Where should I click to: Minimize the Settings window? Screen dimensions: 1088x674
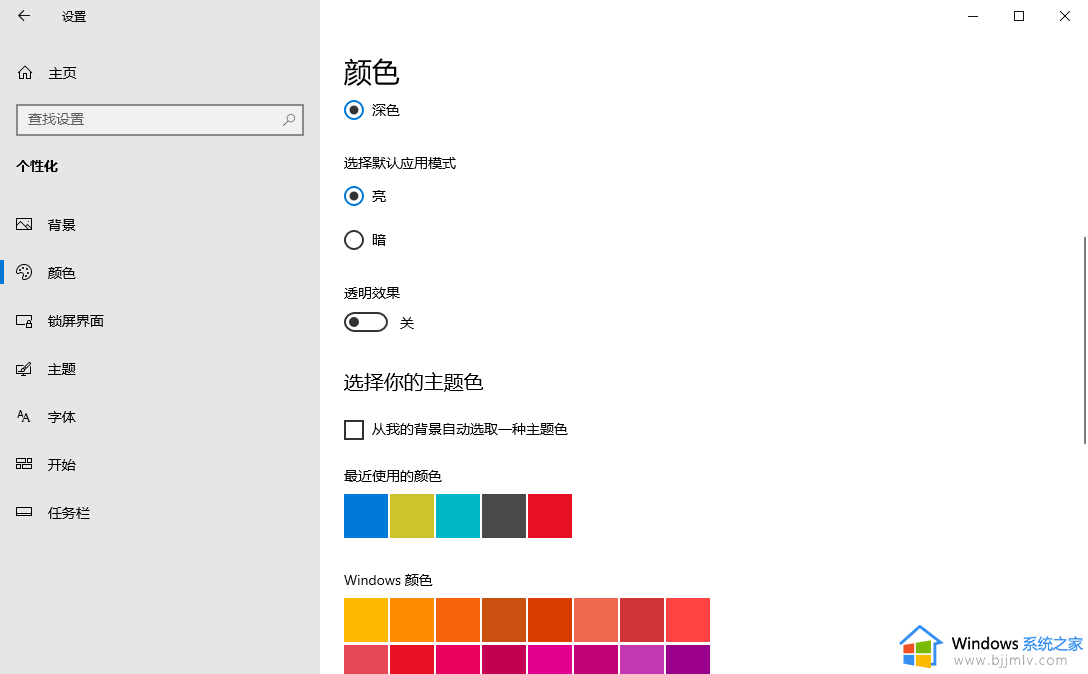(973, 16)
